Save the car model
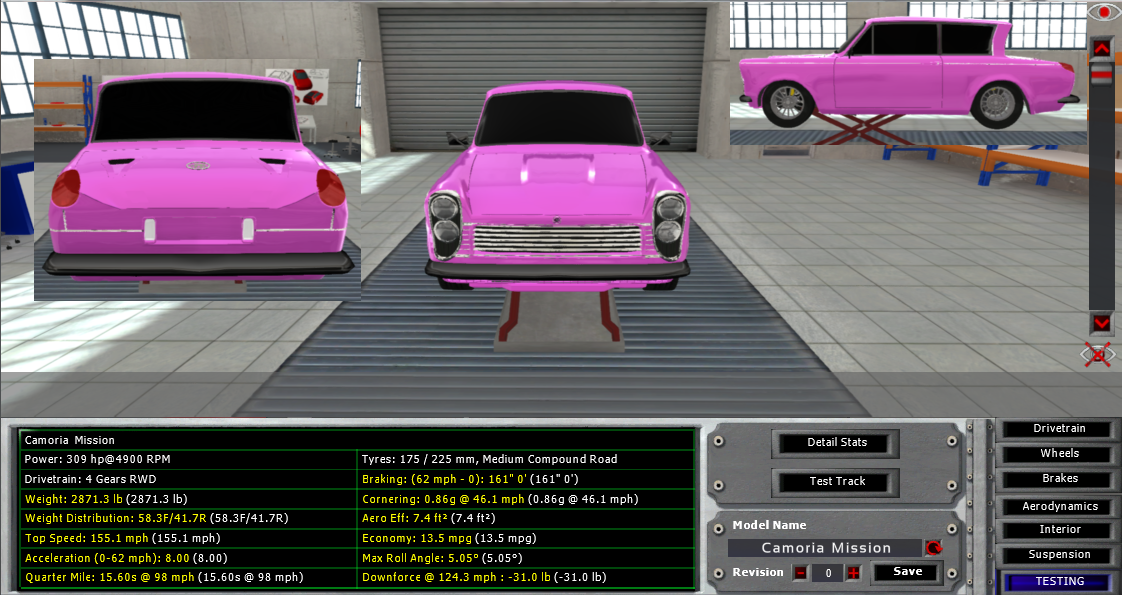The height and width of the screenshot is (595, 1122). click(x=907, y=572)
